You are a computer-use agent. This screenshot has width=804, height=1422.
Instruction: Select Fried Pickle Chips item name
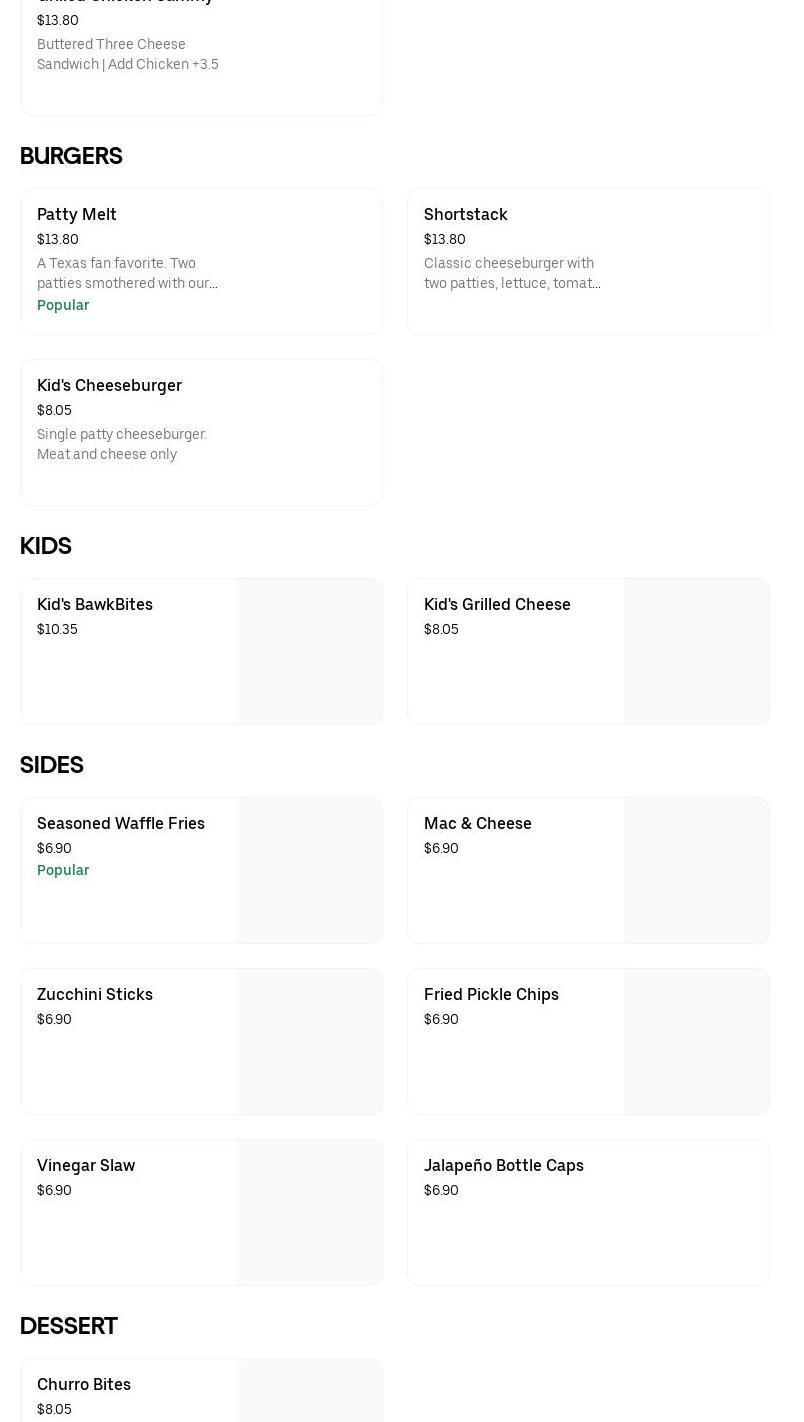point(491,994)
